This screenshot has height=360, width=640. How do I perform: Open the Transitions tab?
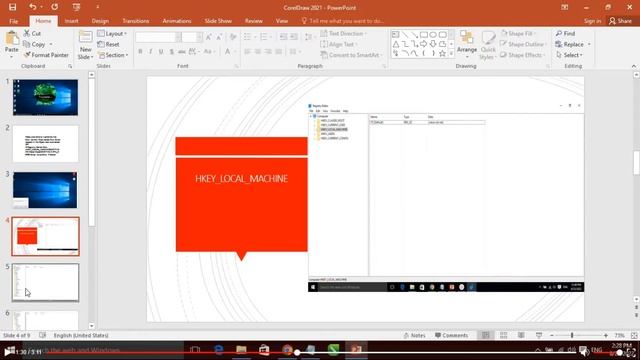click(136, 21)
